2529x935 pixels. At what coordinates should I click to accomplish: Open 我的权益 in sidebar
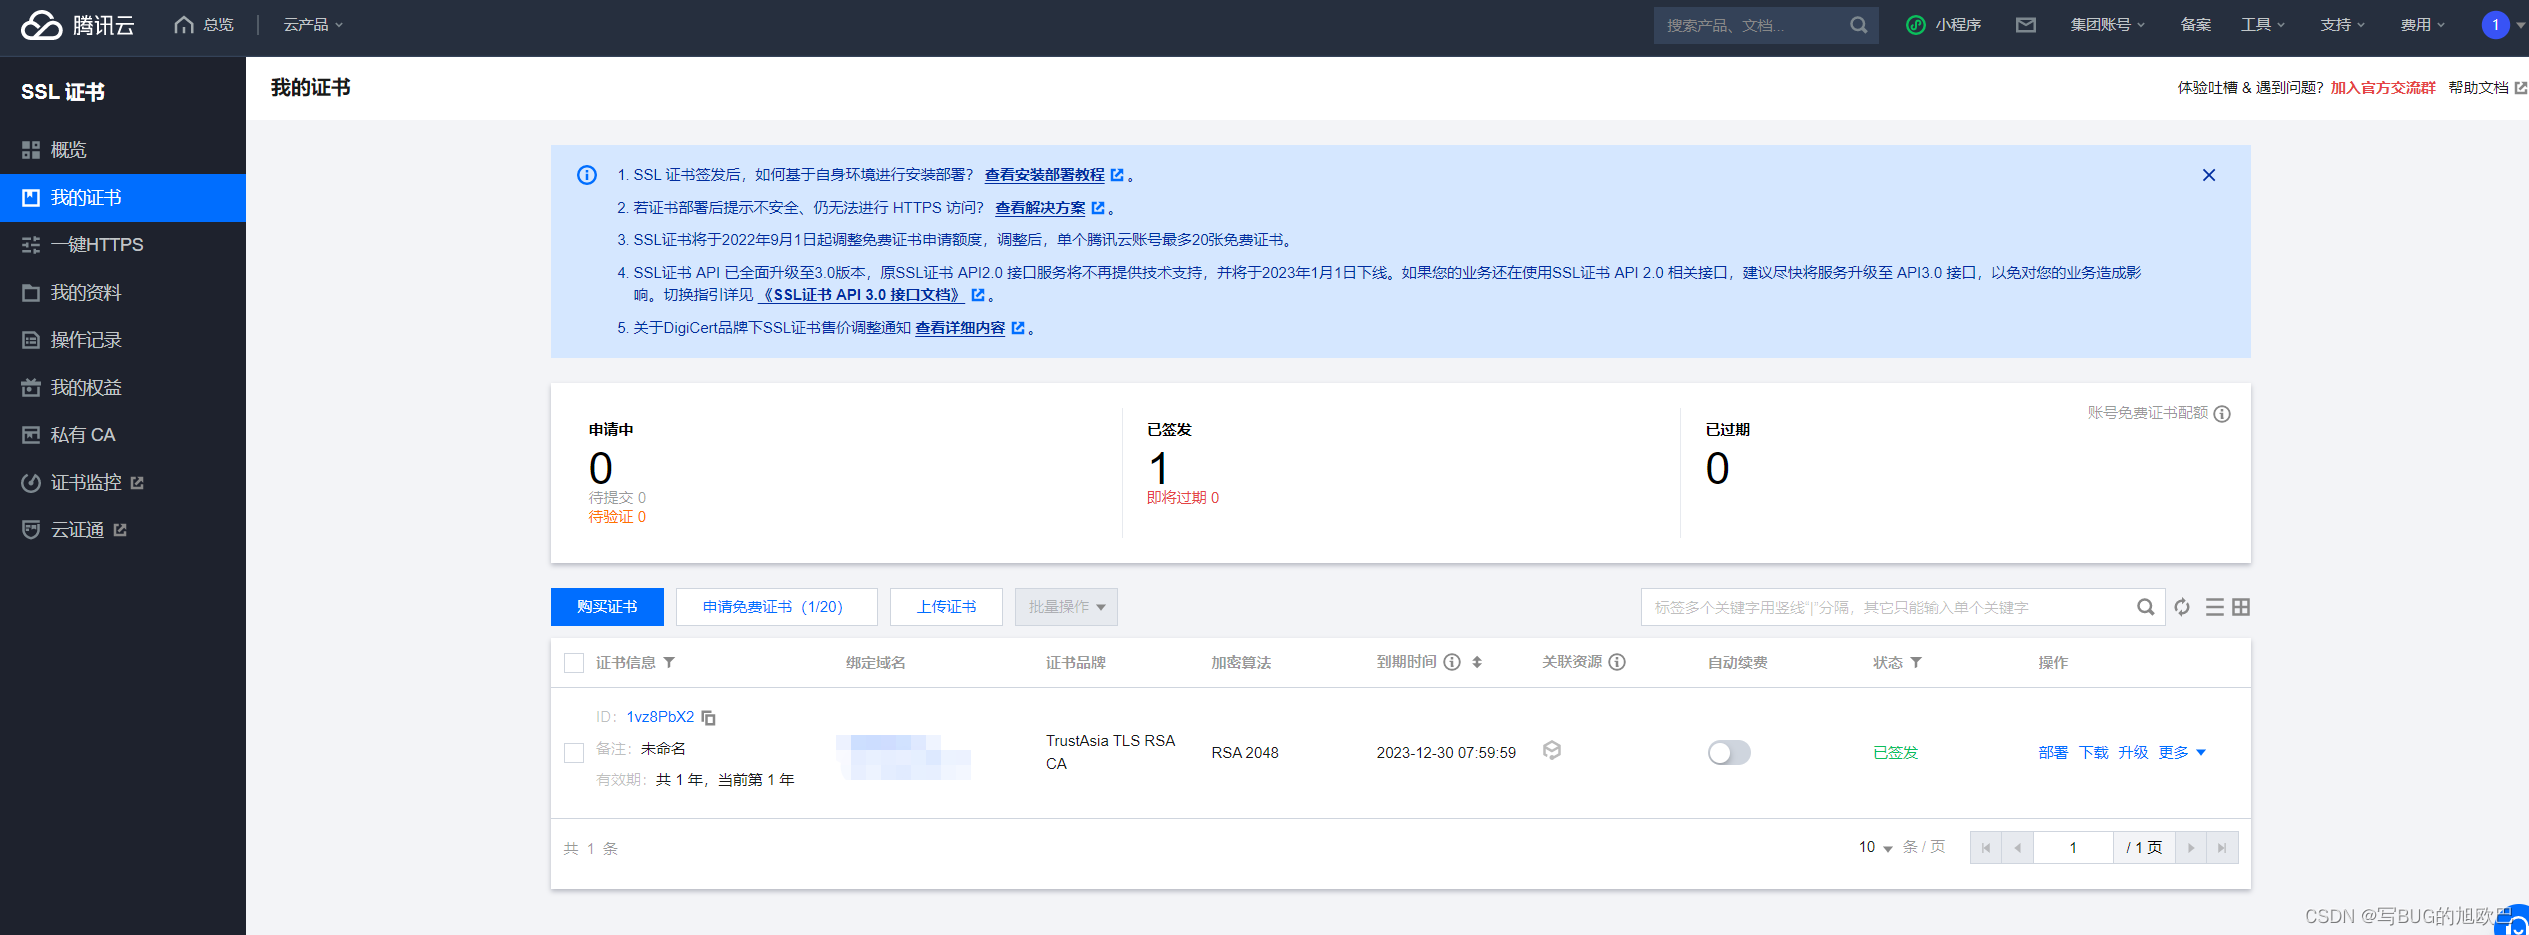pyautogui.click(x=123, y=388)
